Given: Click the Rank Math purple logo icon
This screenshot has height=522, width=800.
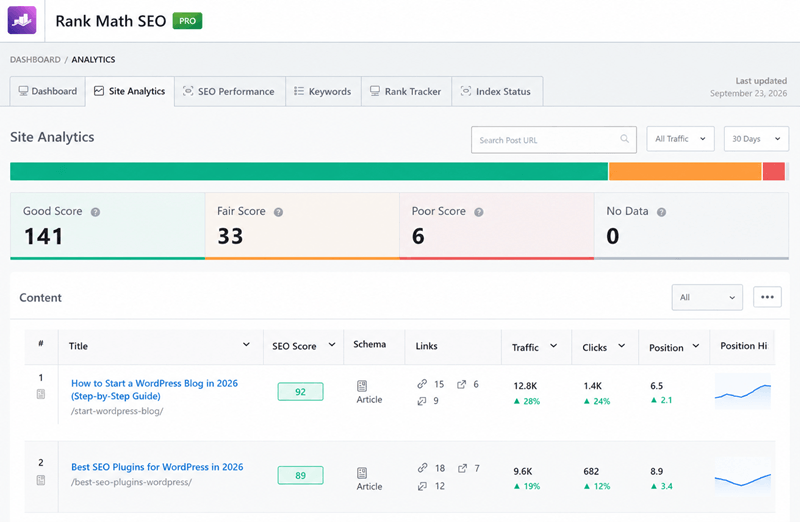Looking at the screenshot, I should click(x=22, y=20).
